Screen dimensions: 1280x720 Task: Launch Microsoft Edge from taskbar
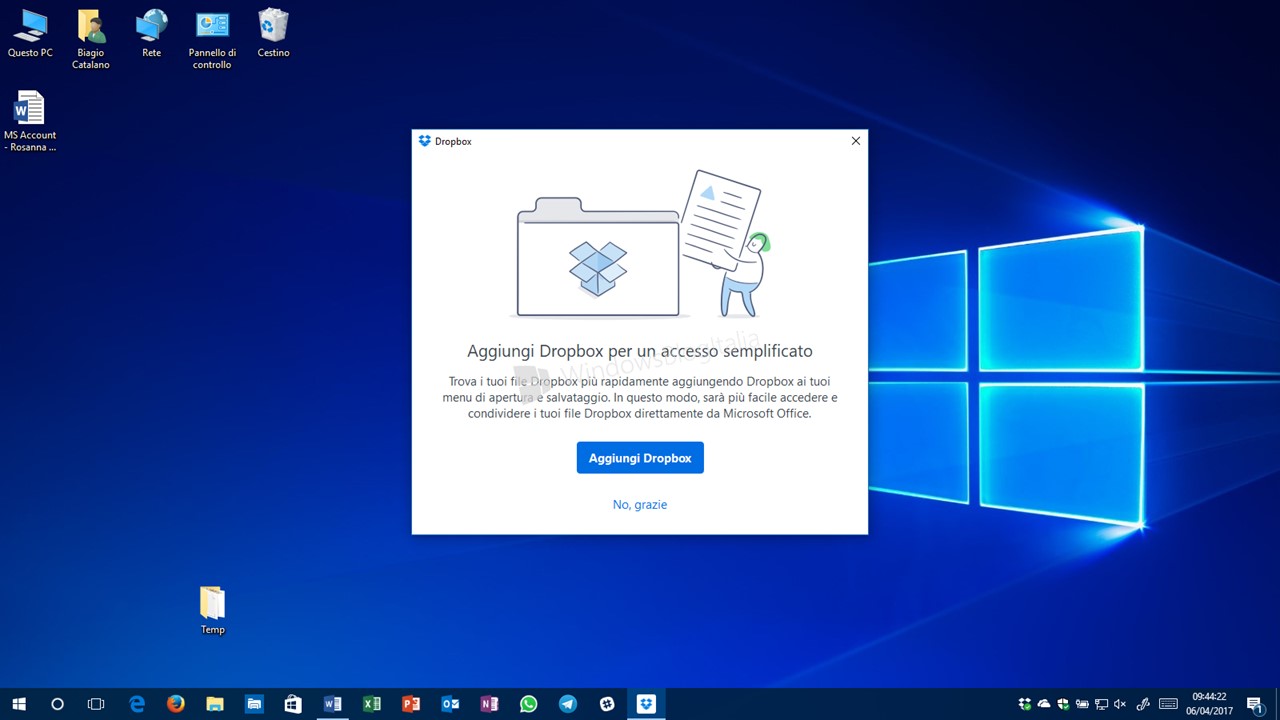point(137,704)
